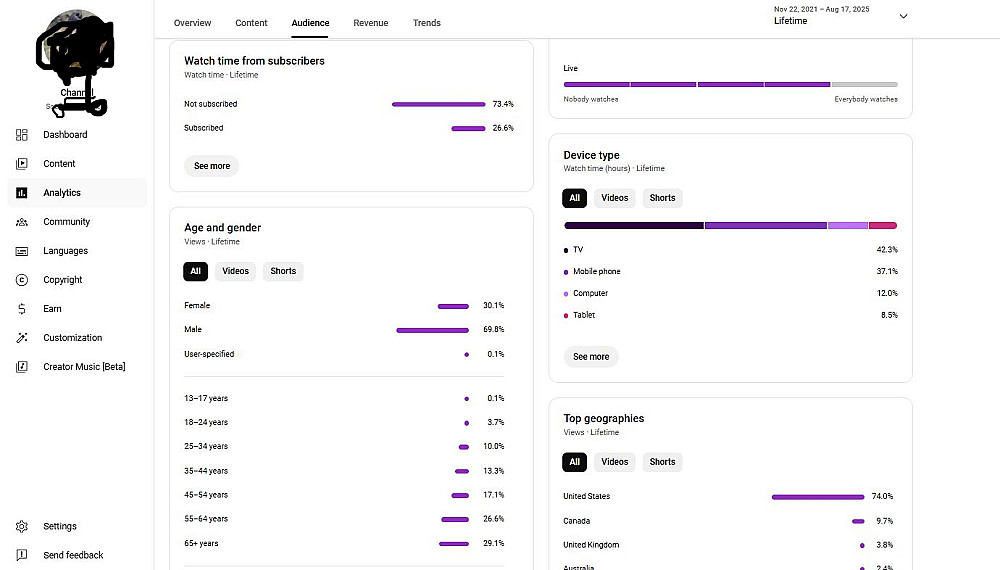Screen dimensions: 1000x570
Task: Expand the Lifetime date range dropdown
Action: click(903, 16)
